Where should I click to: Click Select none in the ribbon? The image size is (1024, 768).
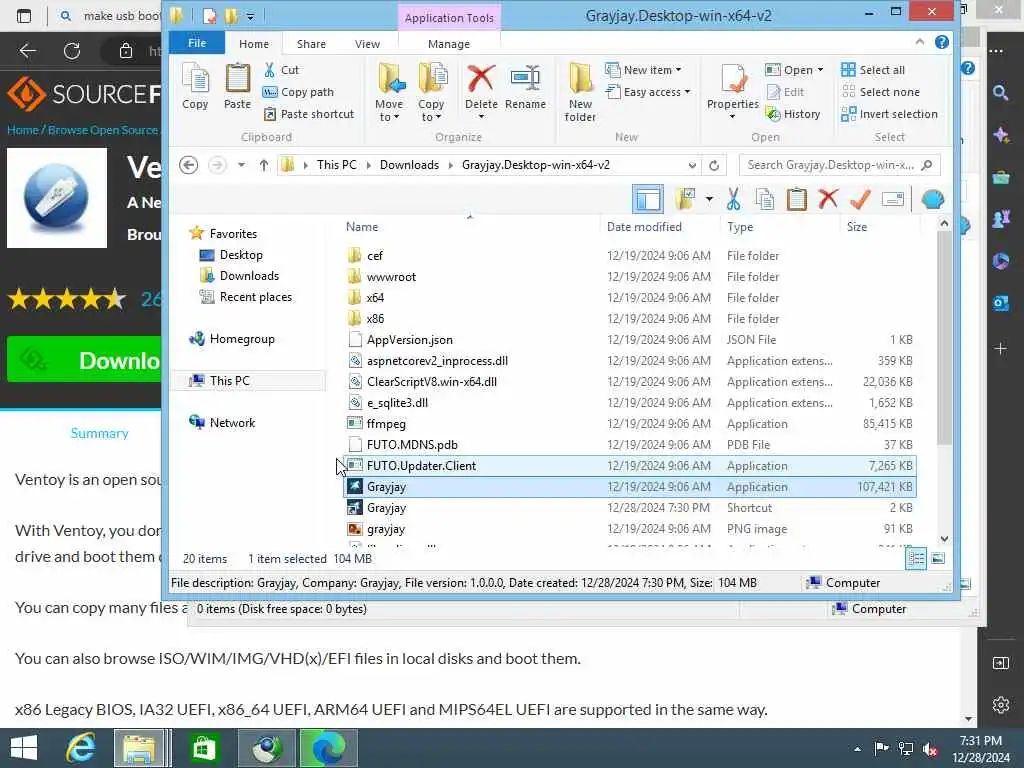(x=880, y=92)
